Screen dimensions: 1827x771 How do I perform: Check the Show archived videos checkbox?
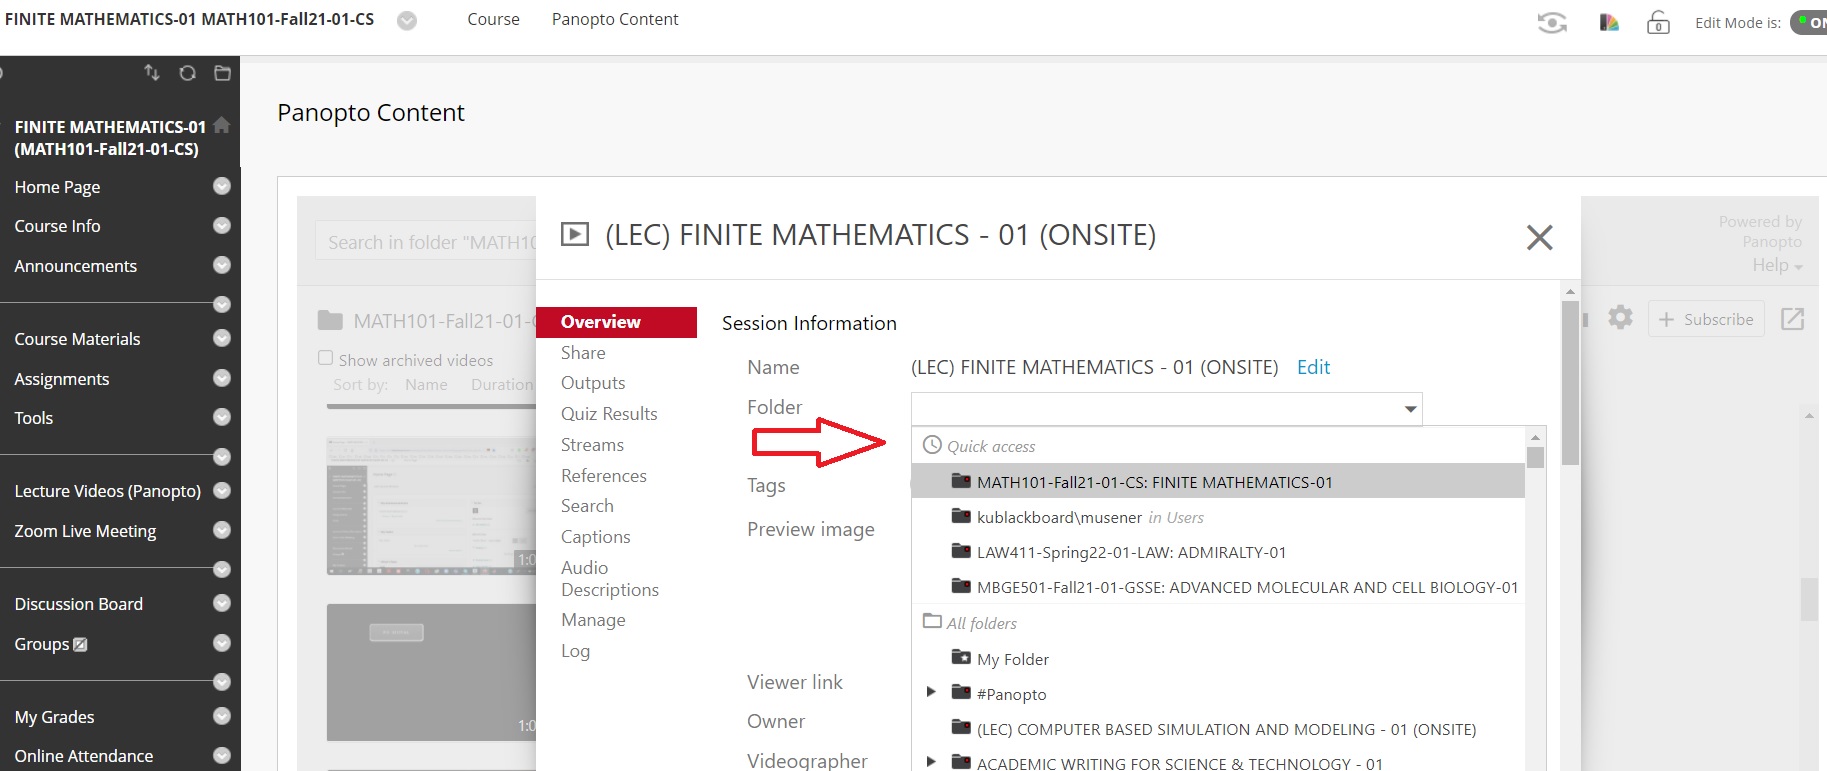[325, 358]
